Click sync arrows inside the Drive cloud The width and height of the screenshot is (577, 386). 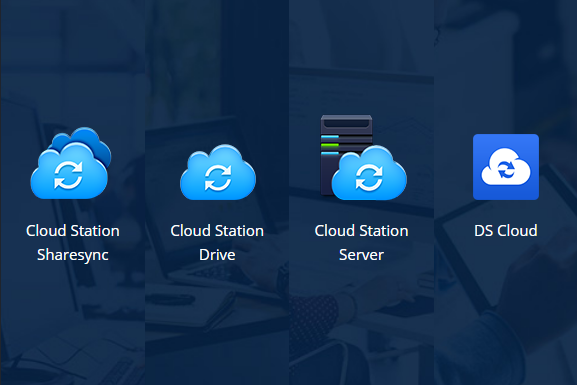(218, 178)
